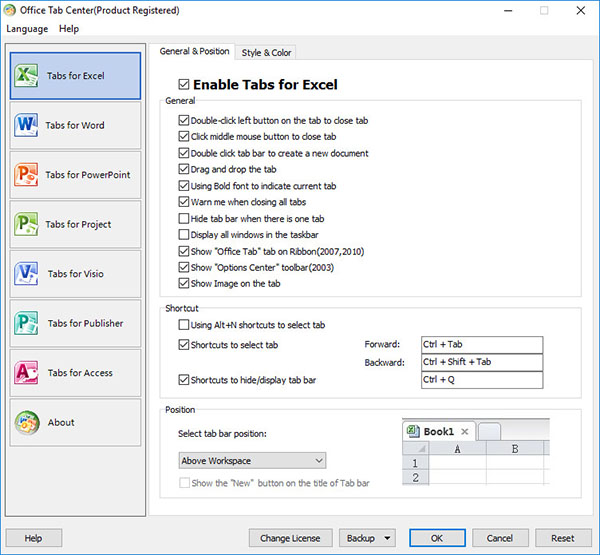Click column B header in preview

515,449
